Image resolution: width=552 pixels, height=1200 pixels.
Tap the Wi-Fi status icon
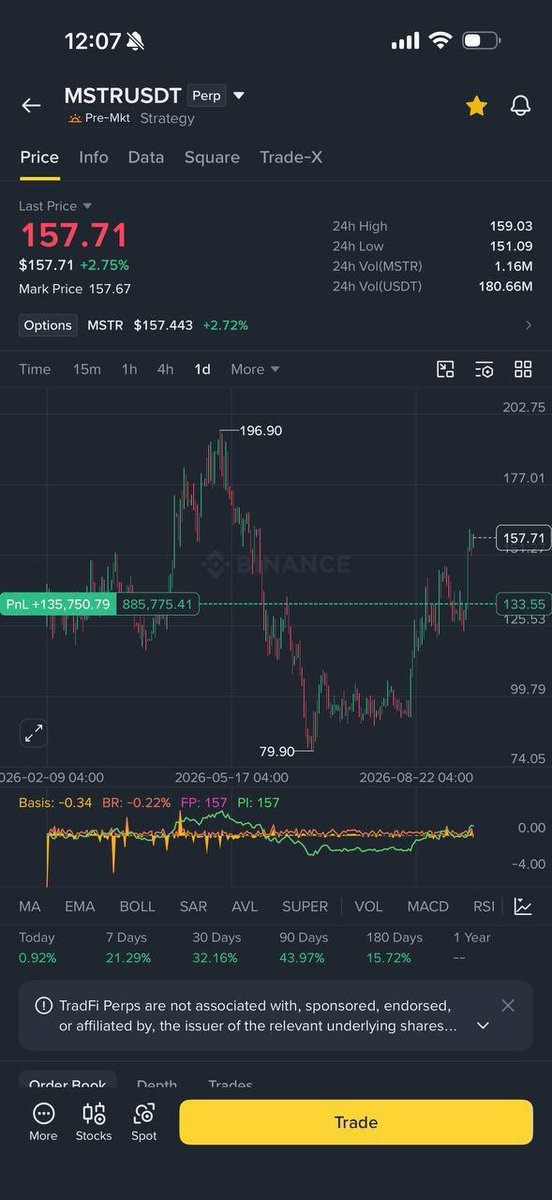pyautogui.click(x=440, y=41)
